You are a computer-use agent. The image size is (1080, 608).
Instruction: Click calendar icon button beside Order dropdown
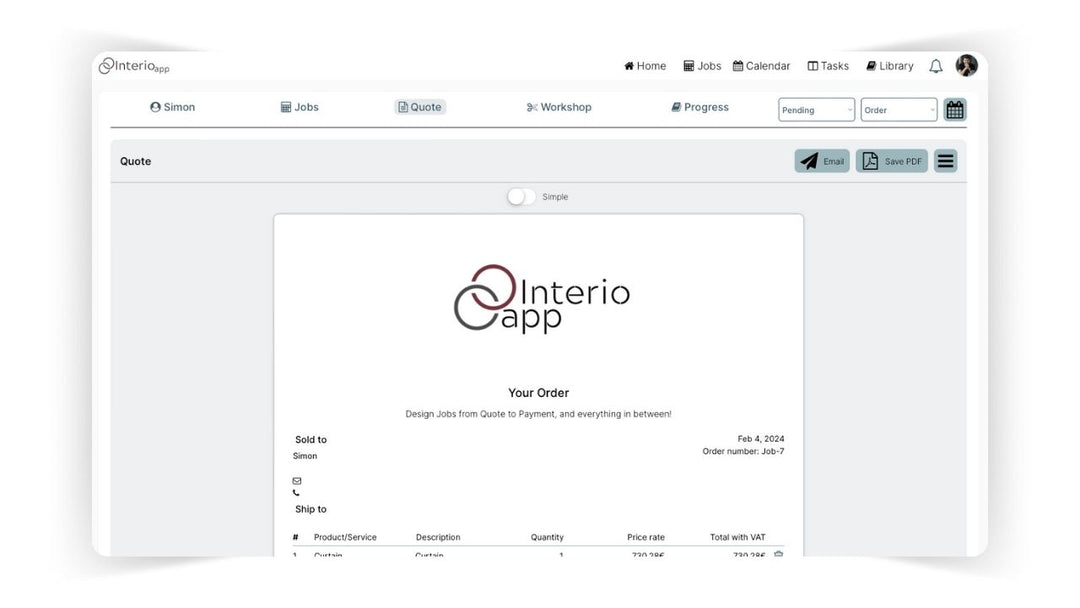tap(955, 109)
